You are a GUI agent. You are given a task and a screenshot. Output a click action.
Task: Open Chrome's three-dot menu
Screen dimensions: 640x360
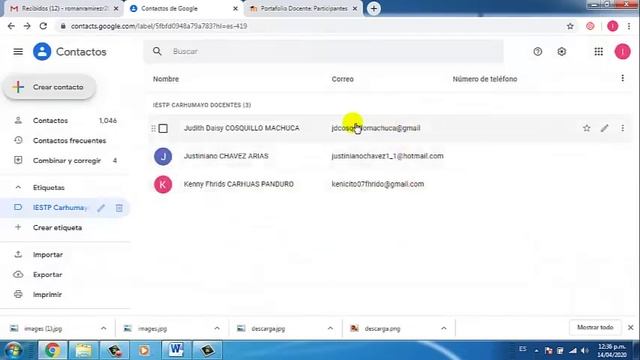[x=629, y=26]
